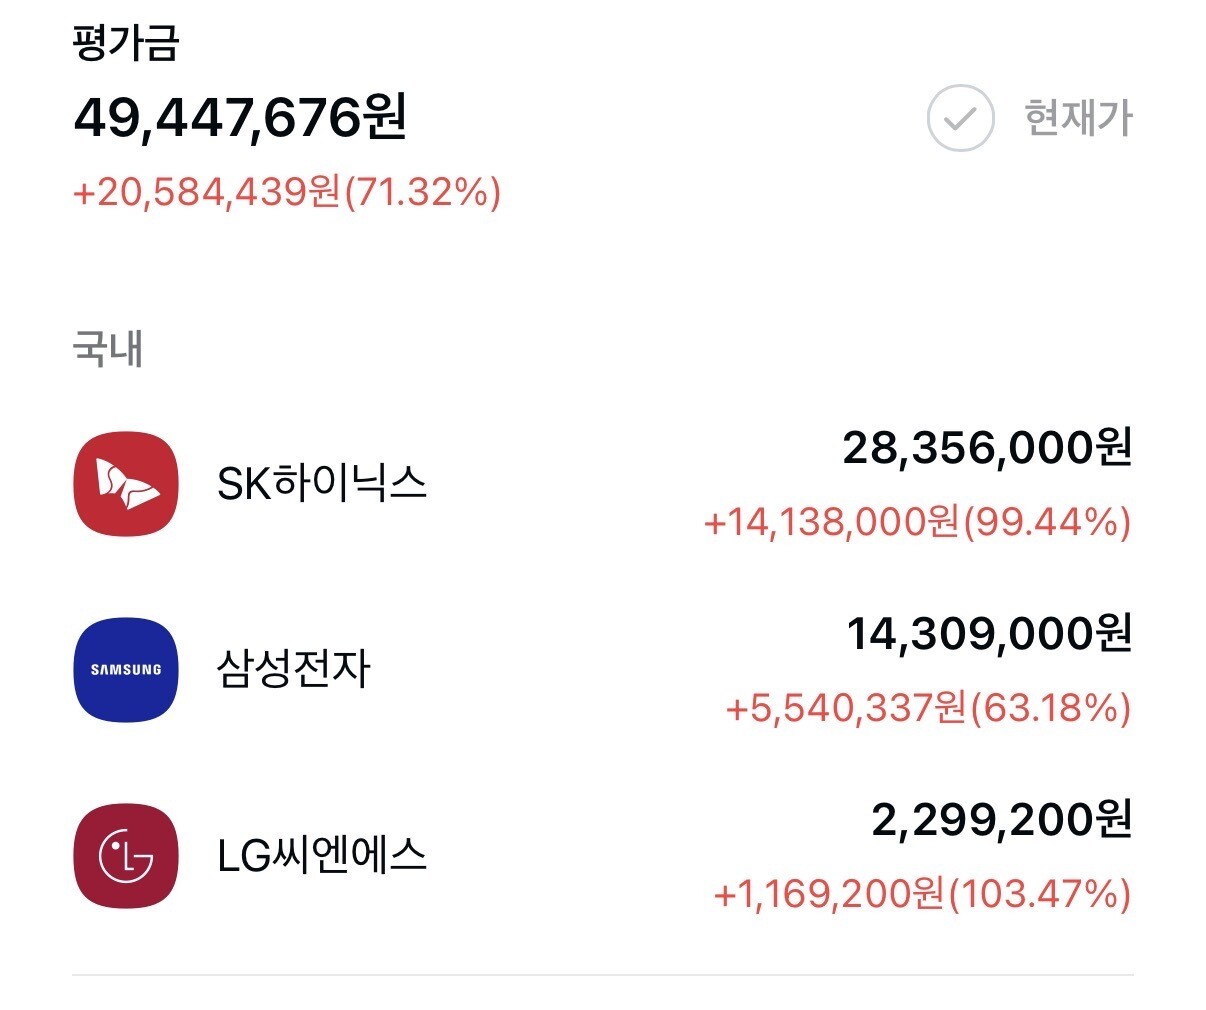The height and width of the screenshot is (1010, 1206).
Task: Tap the SK하이닉스 red butterfly logo
Action: click(126, 484)
